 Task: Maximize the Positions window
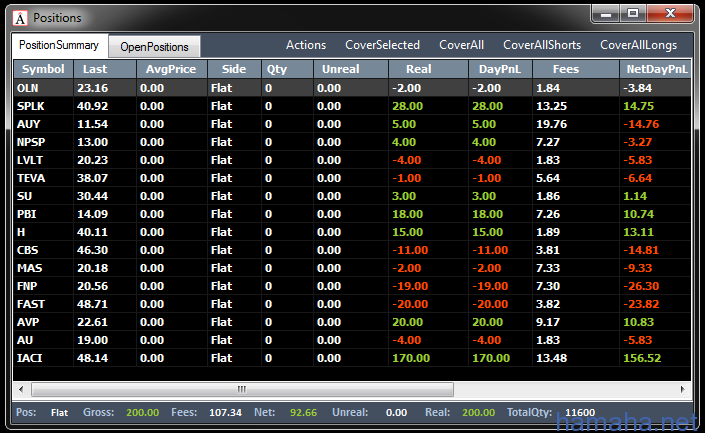[633, 14]
